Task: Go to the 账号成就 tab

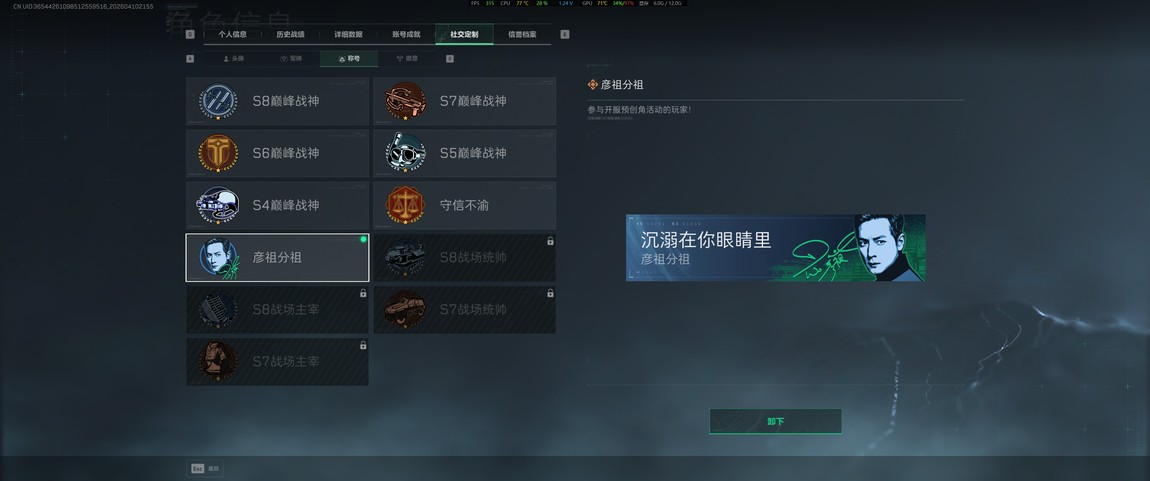Action: tap(406, 34)
